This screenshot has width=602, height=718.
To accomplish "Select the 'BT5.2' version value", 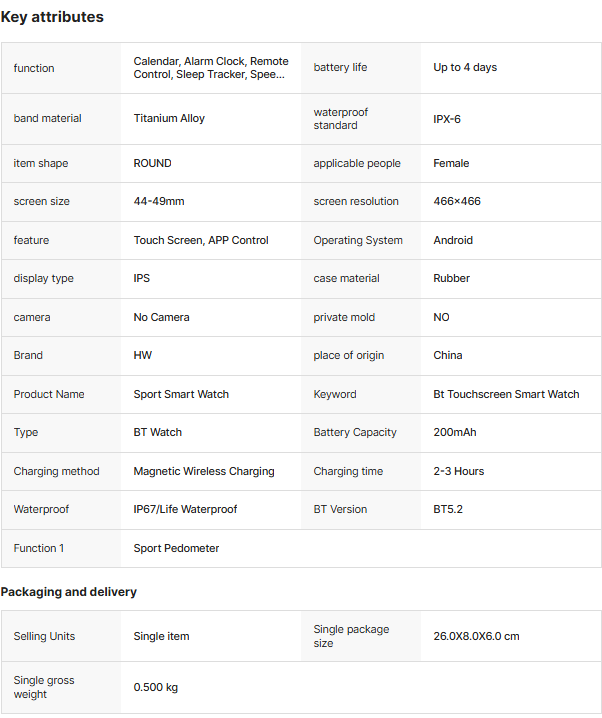I will pyautogui.click(x=448, y=509).
